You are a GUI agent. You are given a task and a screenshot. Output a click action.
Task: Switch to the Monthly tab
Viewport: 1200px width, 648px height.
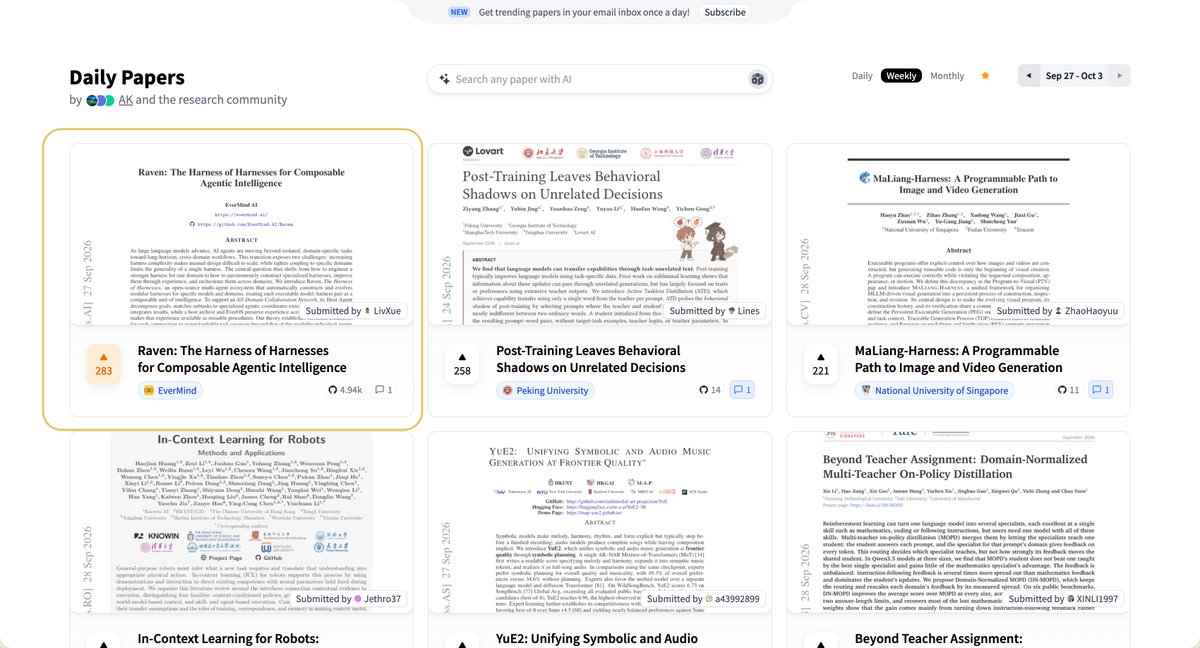point(947,76)
